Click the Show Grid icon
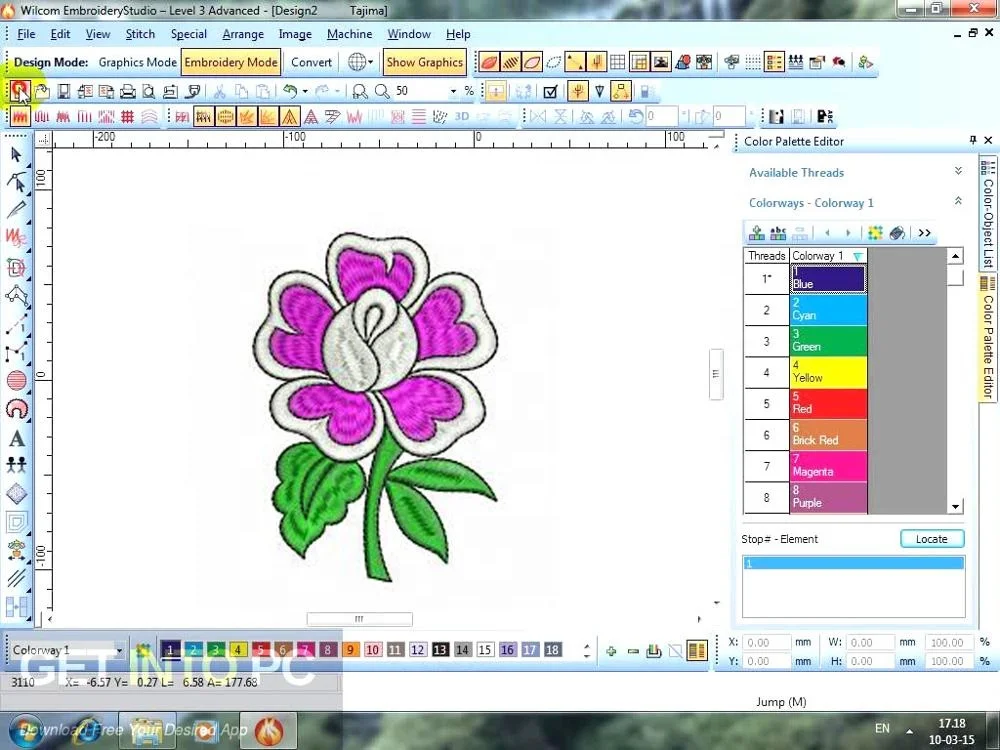The height and width of the screenshot is (750, 1000). [618, 62]
